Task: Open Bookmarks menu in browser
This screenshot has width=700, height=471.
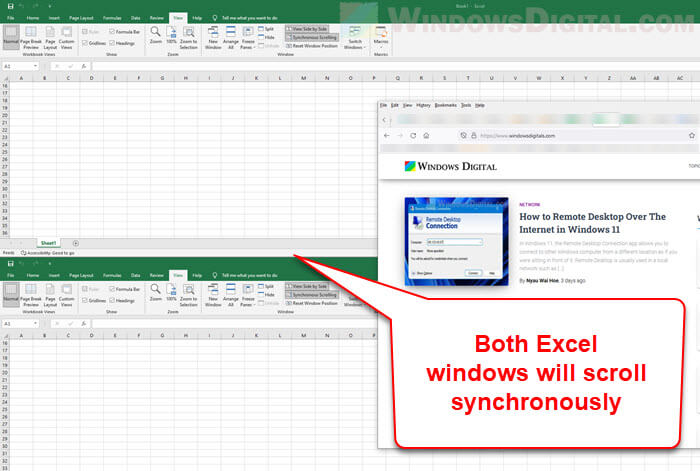Action: 446,105
